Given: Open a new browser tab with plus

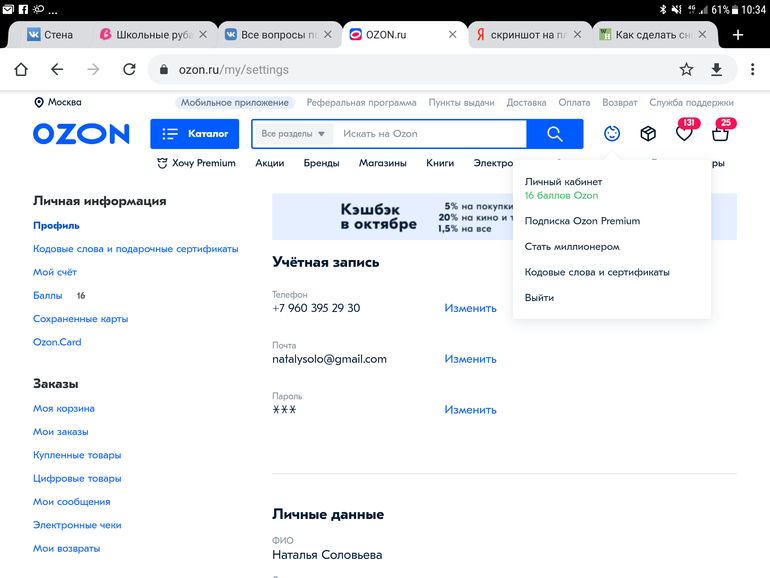Looking at the screenshot, I should pyautogui.click(x=738, y=34).
